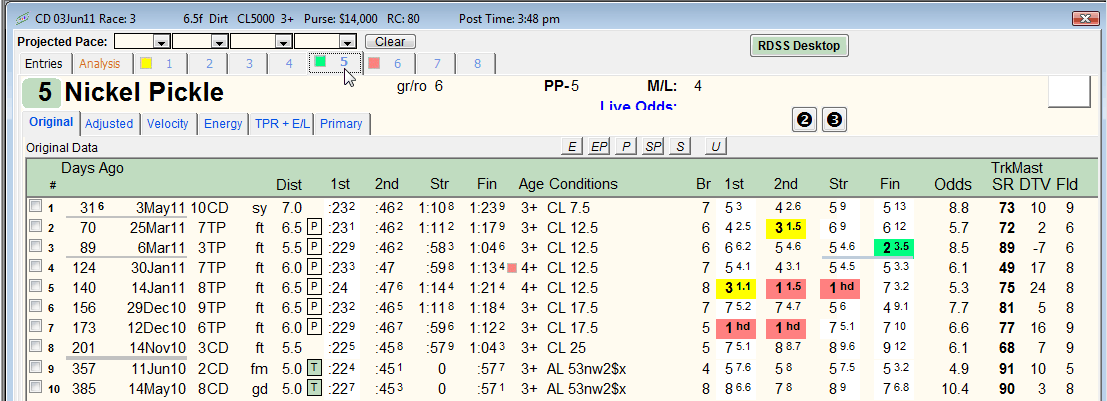Select horse tab 2
The height and width of the screenshot is (401, 1107).
[210, 64]
